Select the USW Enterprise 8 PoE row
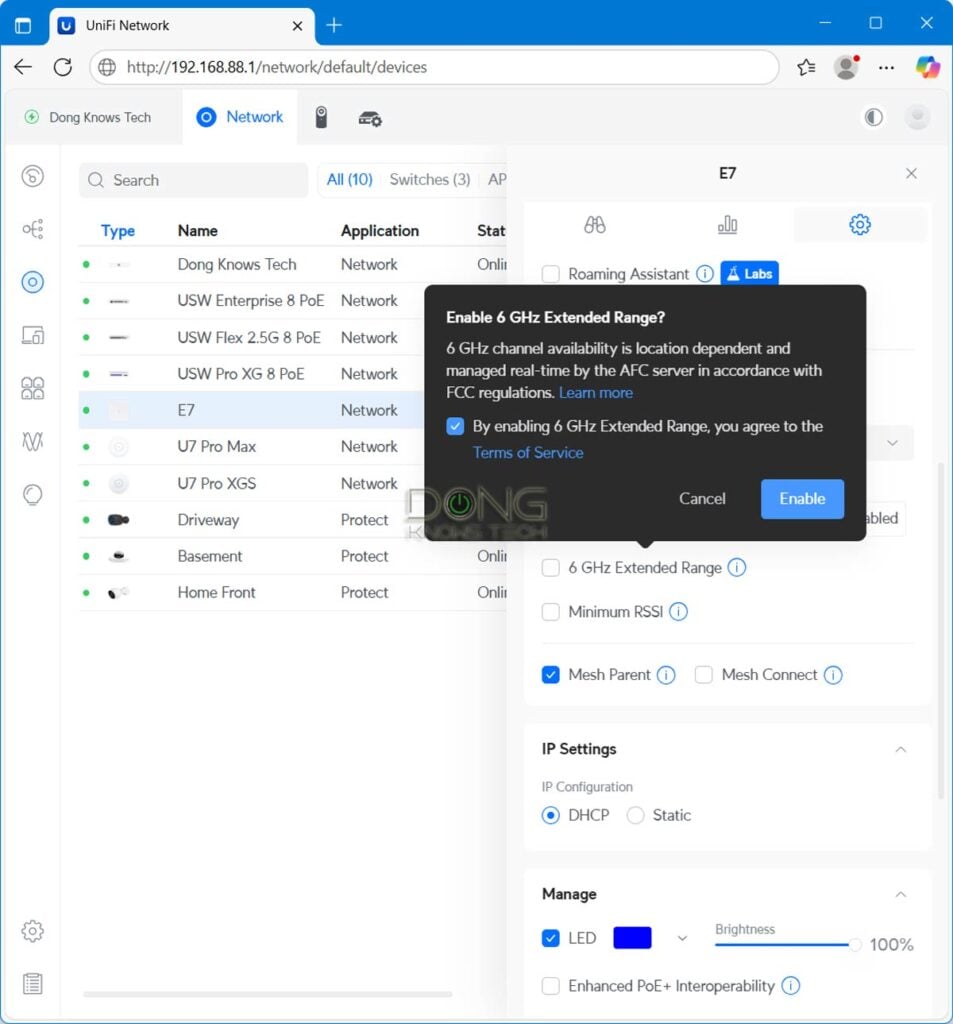This screenshot has height=1024, width=953. [x=251, y=301]
